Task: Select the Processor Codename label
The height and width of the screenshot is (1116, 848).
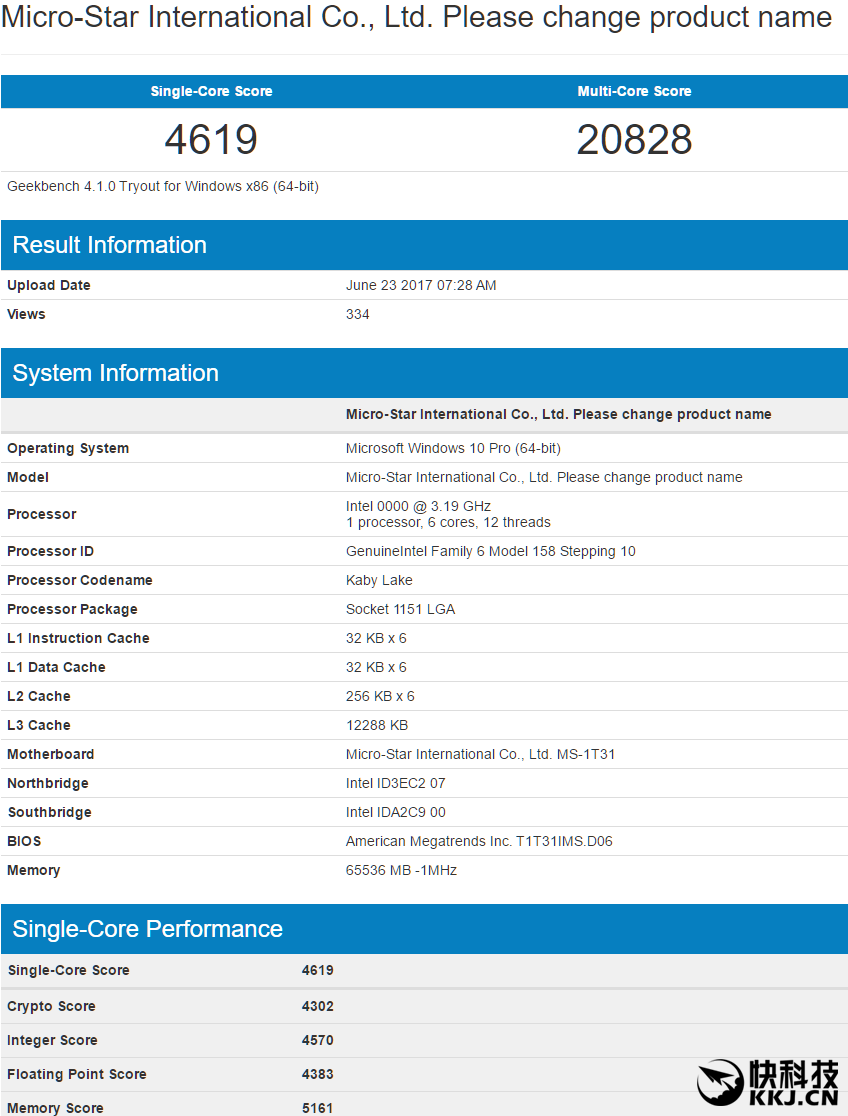Action: (x=80, y=580)
